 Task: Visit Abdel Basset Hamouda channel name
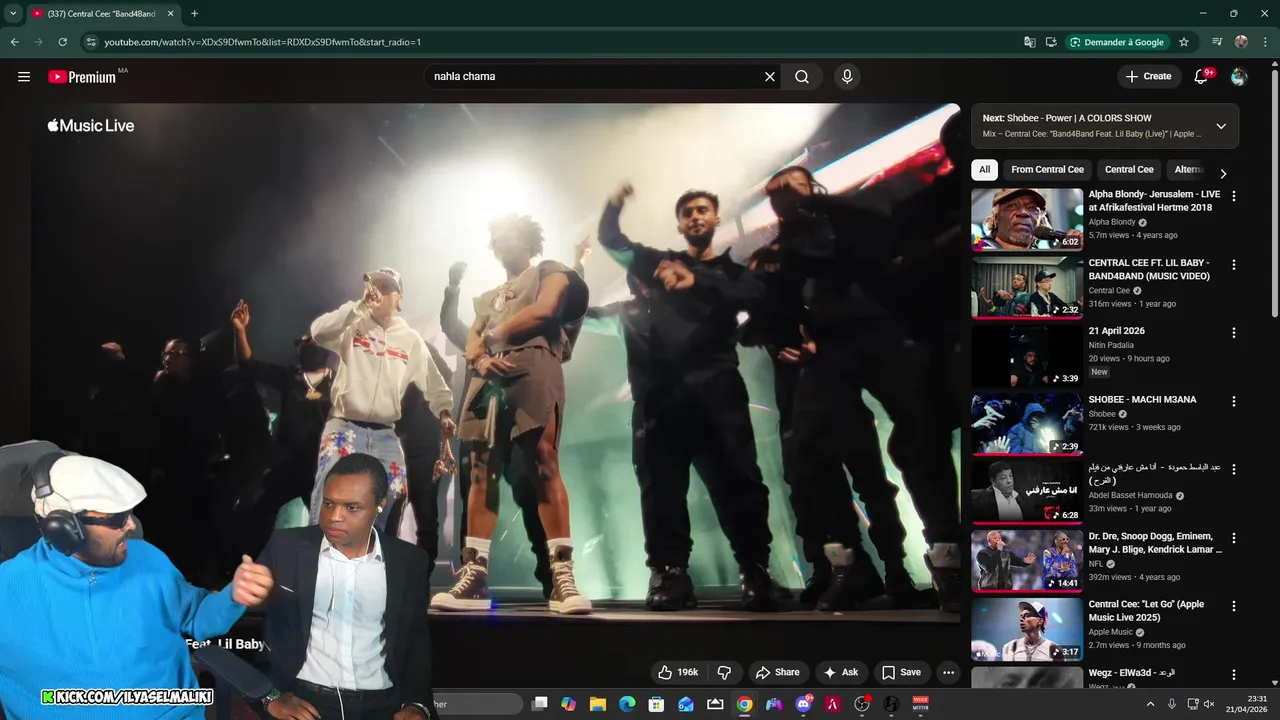click(1130, 495)
